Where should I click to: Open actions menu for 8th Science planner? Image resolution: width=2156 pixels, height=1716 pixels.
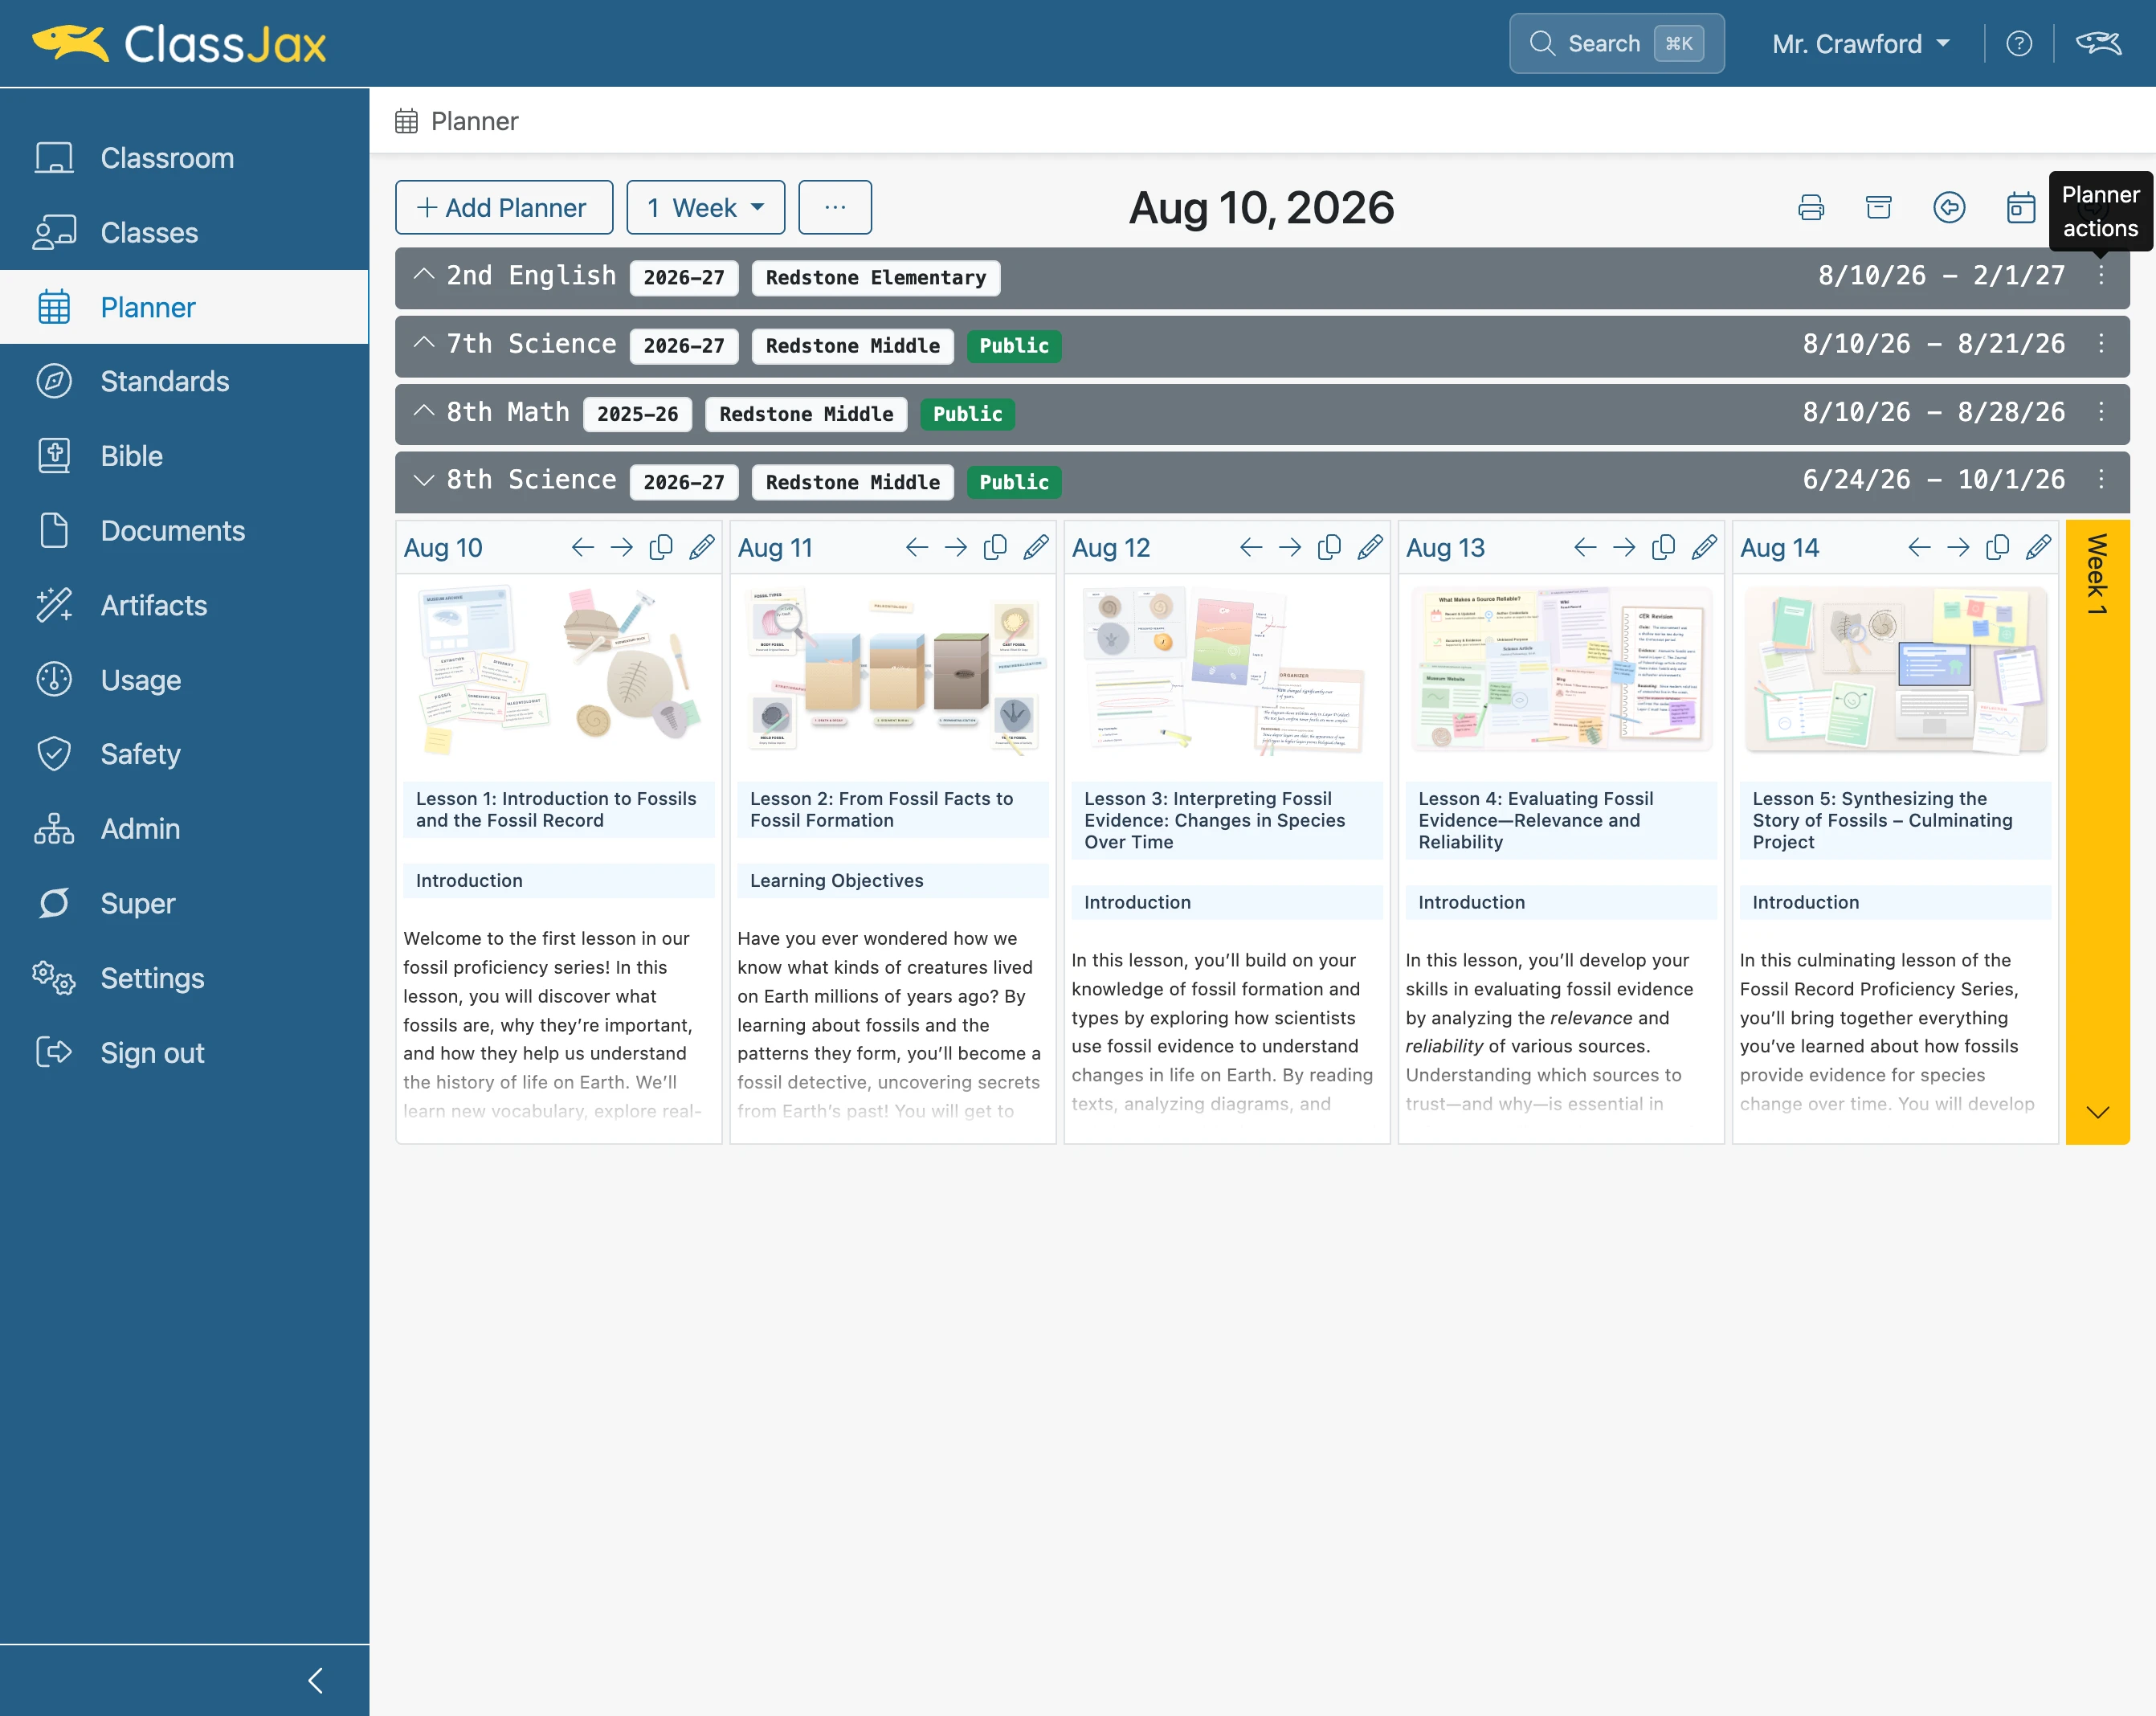(2101, 480)
